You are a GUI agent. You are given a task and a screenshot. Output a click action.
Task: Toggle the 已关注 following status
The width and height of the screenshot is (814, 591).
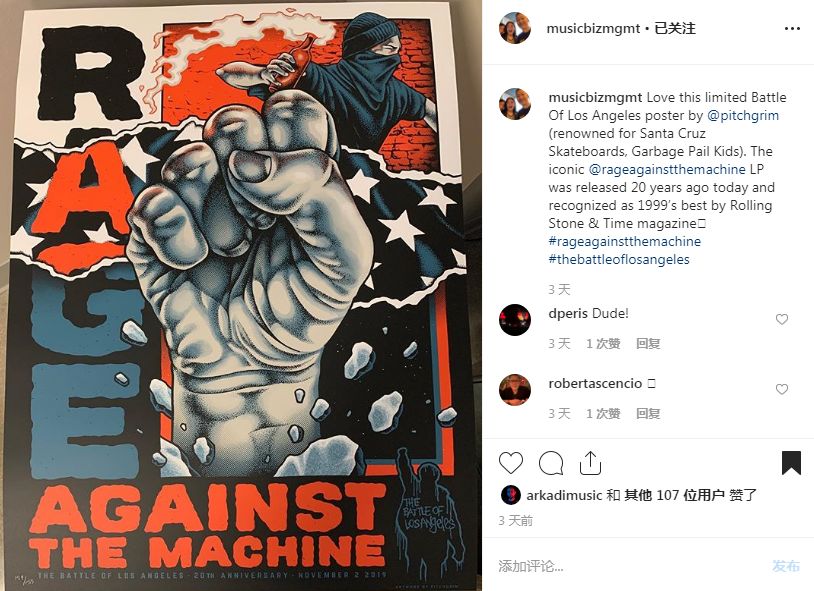pyautogui.click(x=675, y=28)
